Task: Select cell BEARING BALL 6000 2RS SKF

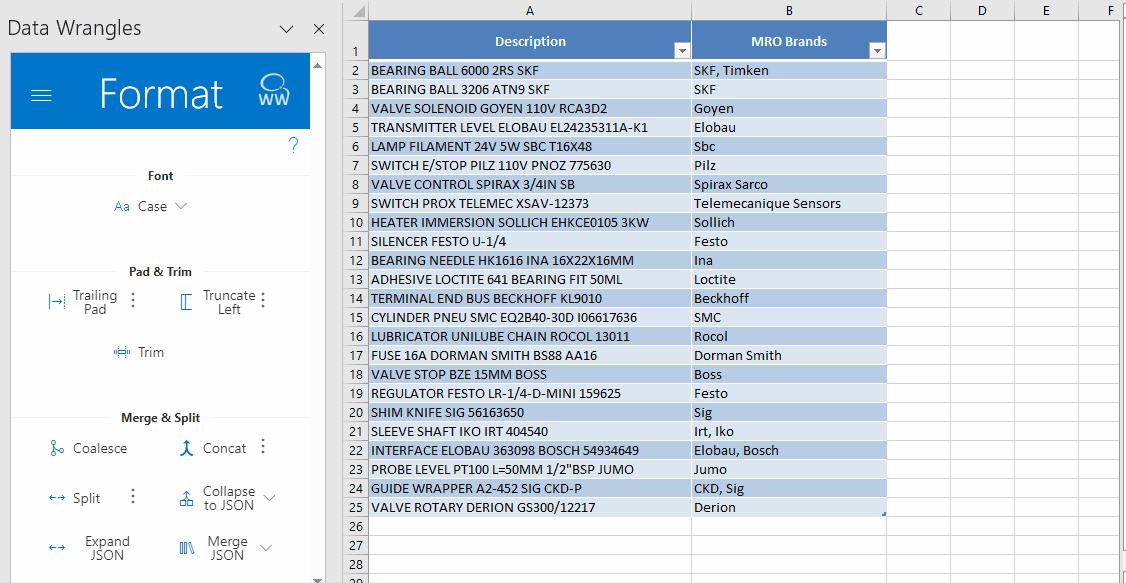Action: [530, 70]
